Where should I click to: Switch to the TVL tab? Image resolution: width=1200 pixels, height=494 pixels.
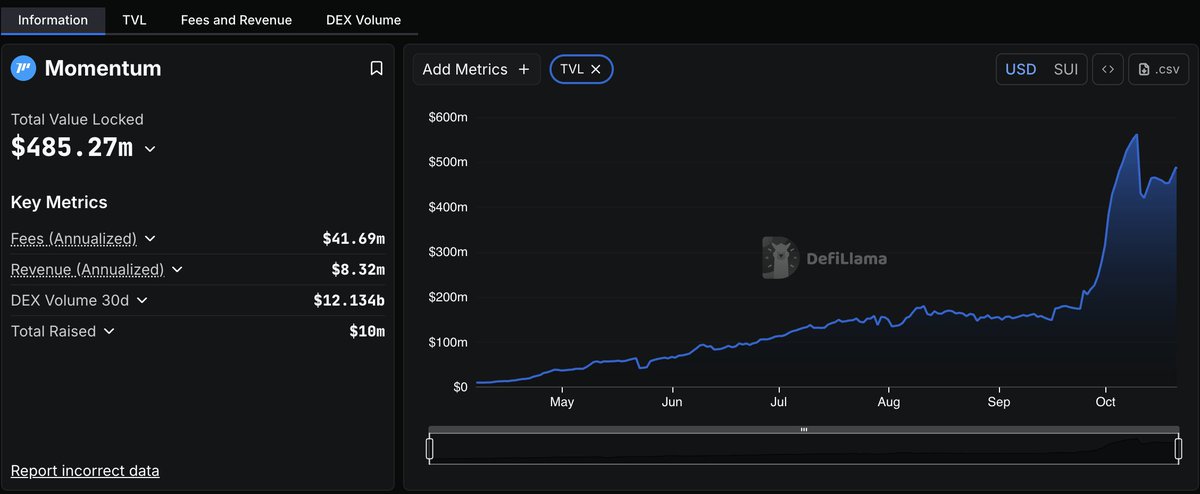point(134,19)
